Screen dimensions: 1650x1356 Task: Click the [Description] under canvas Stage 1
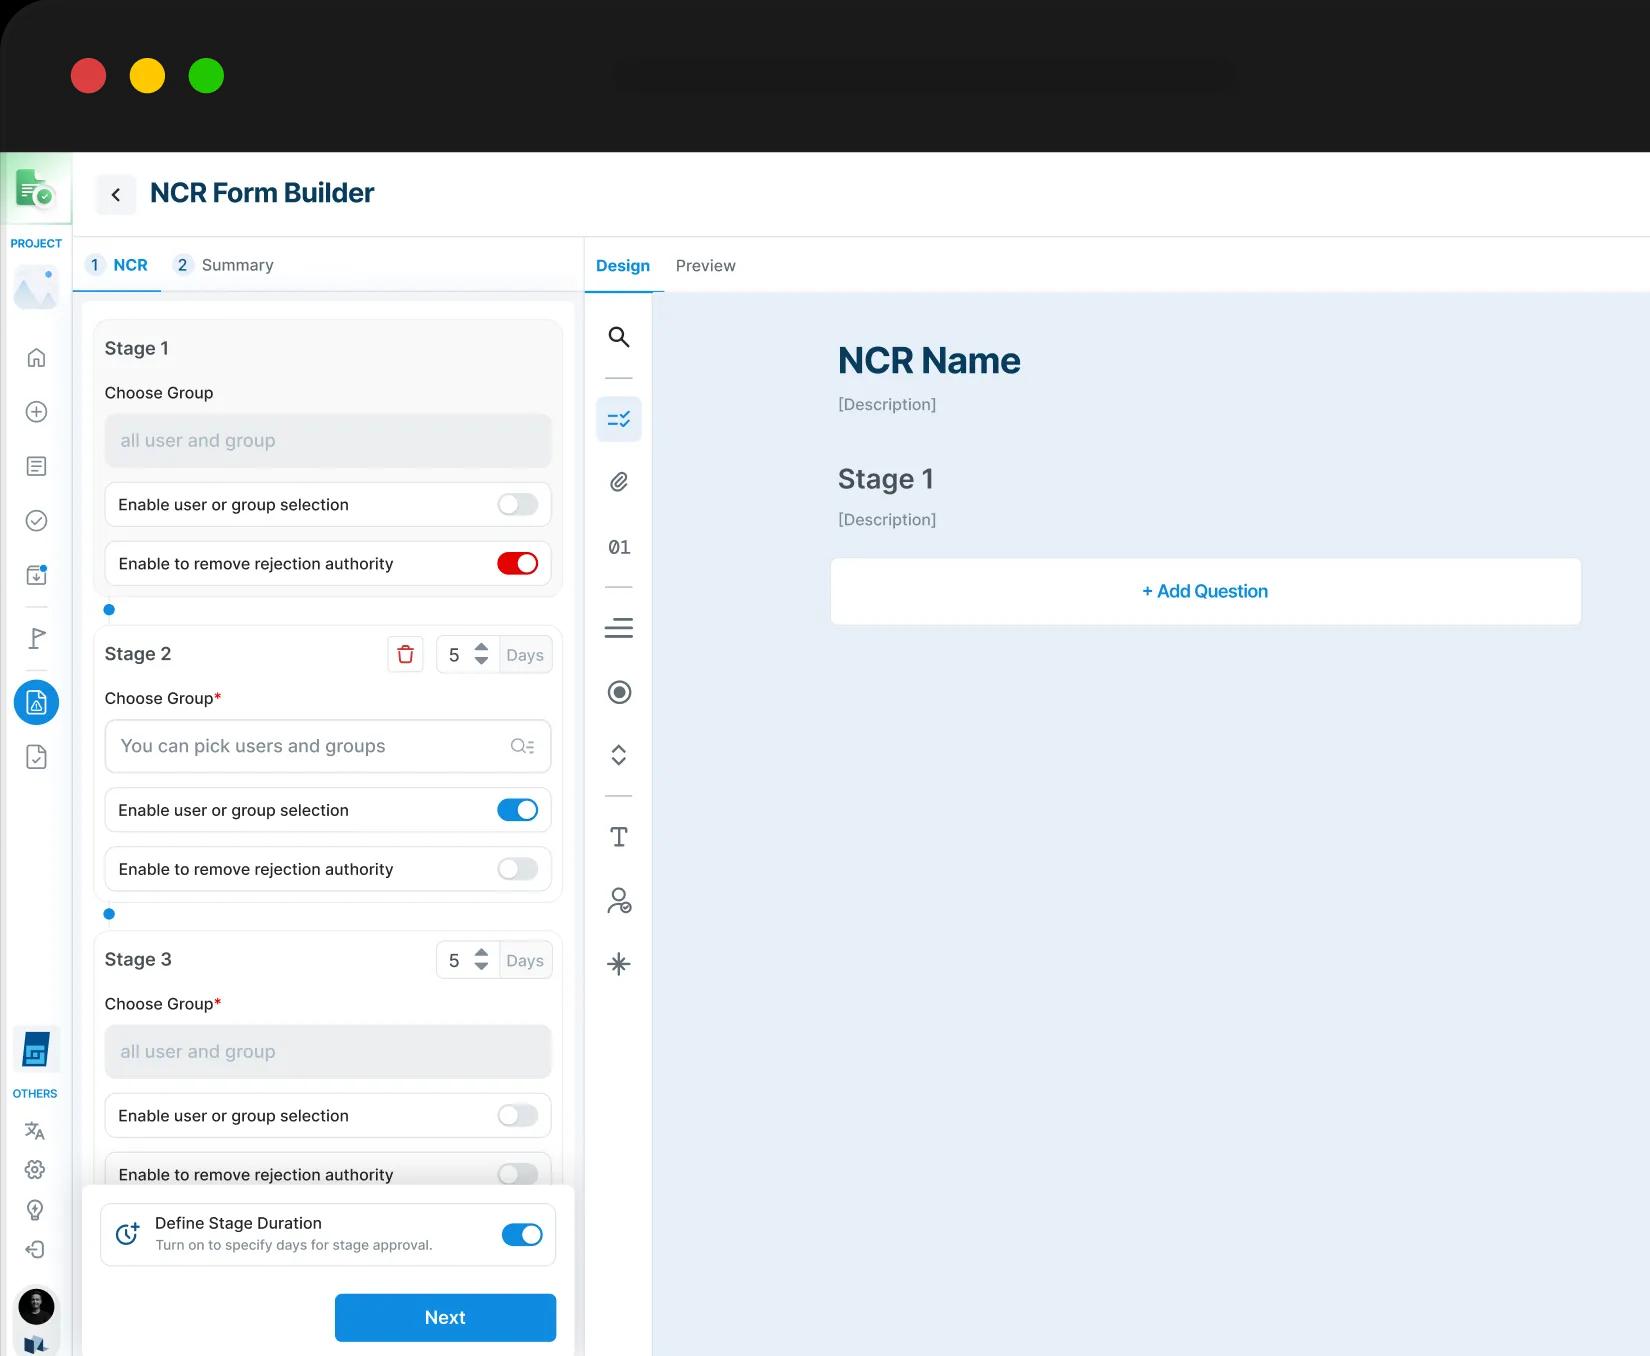(x=887, y=520)
